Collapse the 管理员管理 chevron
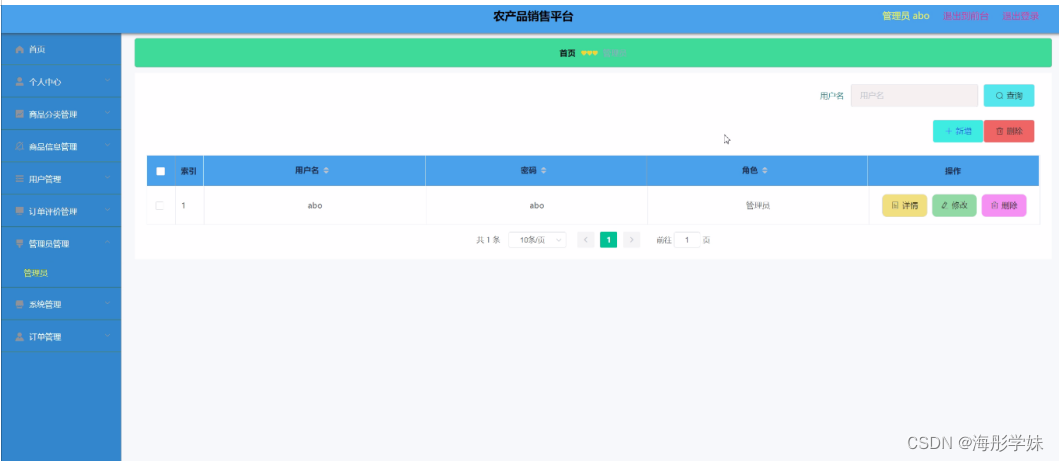 (x=107, y=243)
